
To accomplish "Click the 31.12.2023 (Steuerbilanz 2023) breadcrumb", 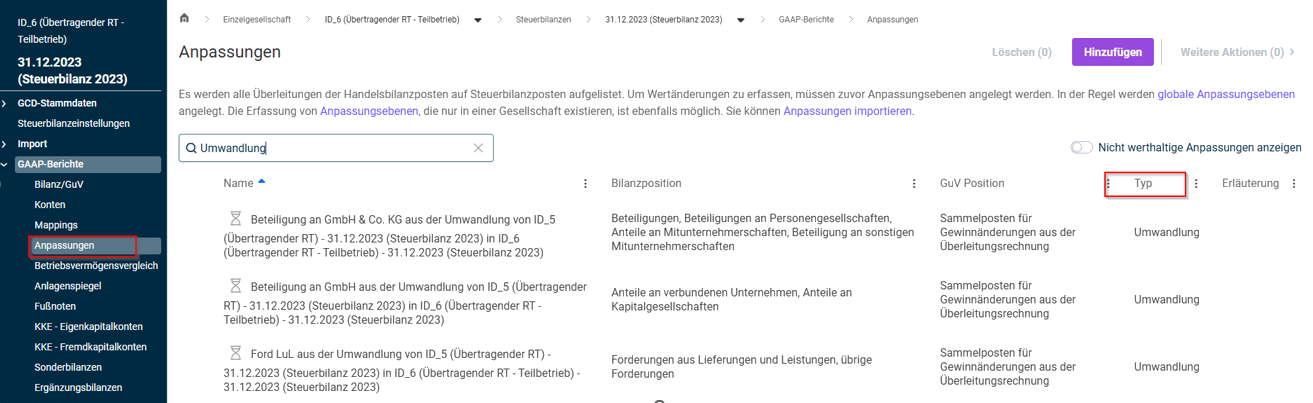I will [x=664, y=20].
